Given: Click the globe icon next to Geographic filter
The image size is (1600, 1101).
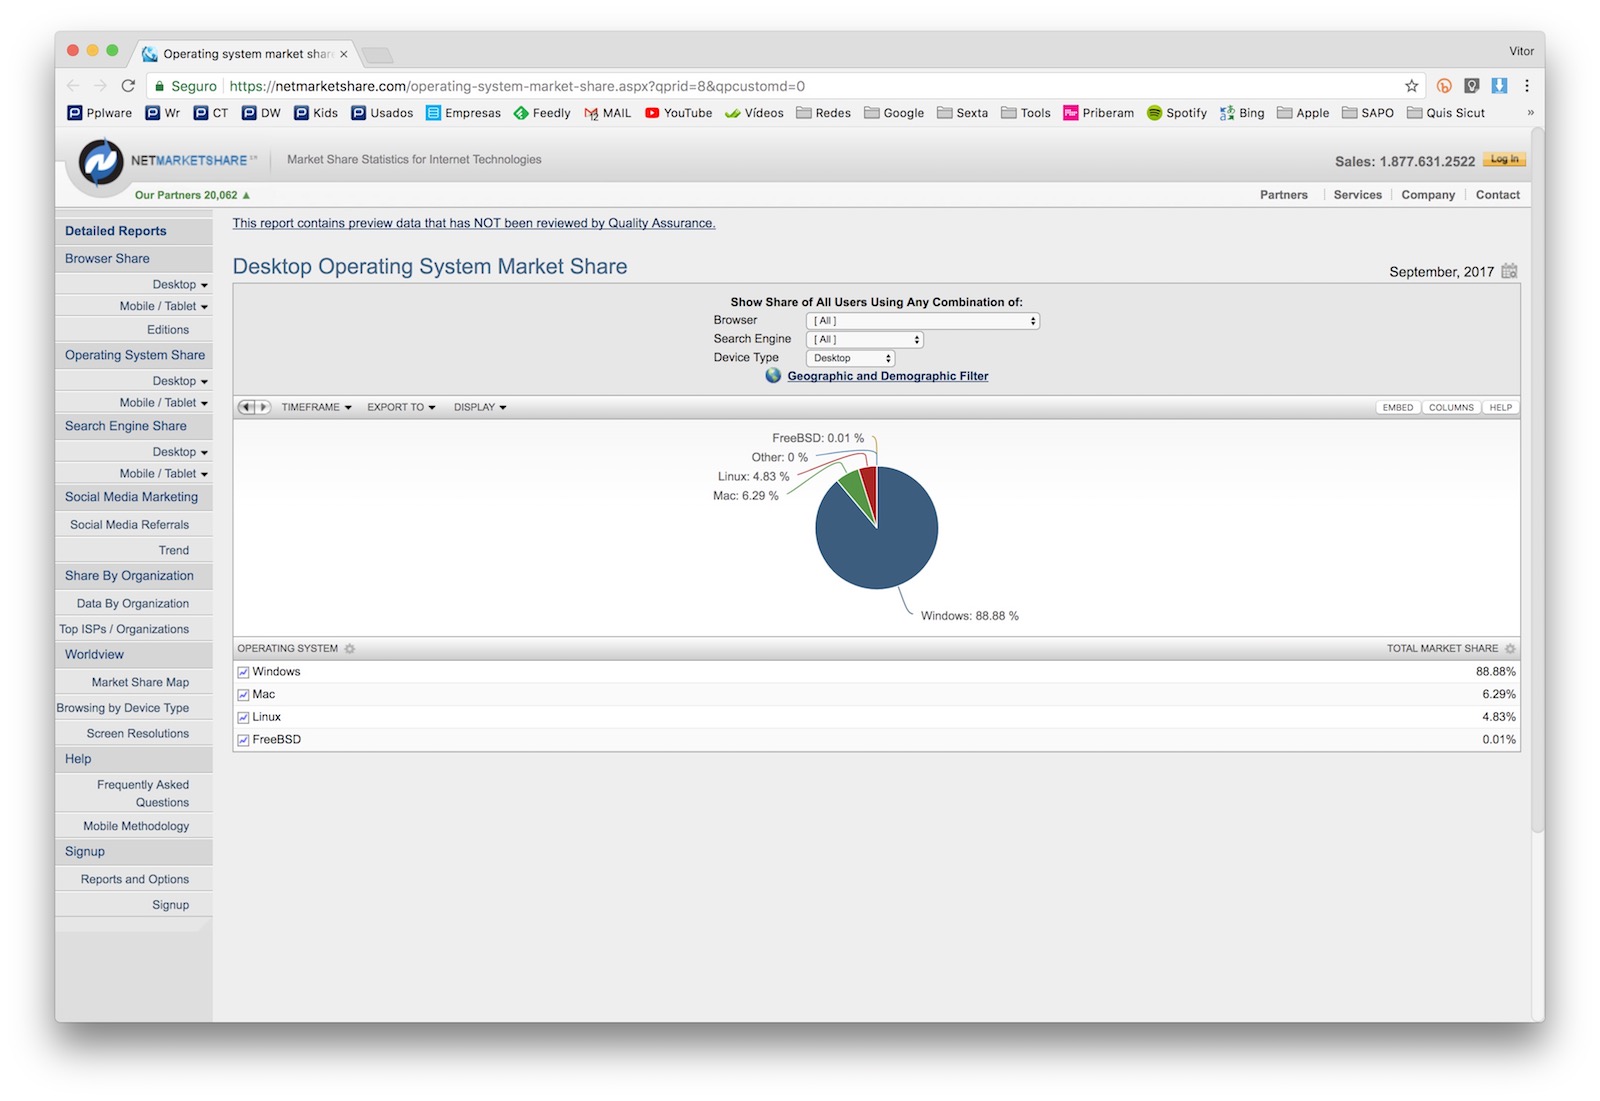Looking at the screenshot, I should tap(773, 376).
